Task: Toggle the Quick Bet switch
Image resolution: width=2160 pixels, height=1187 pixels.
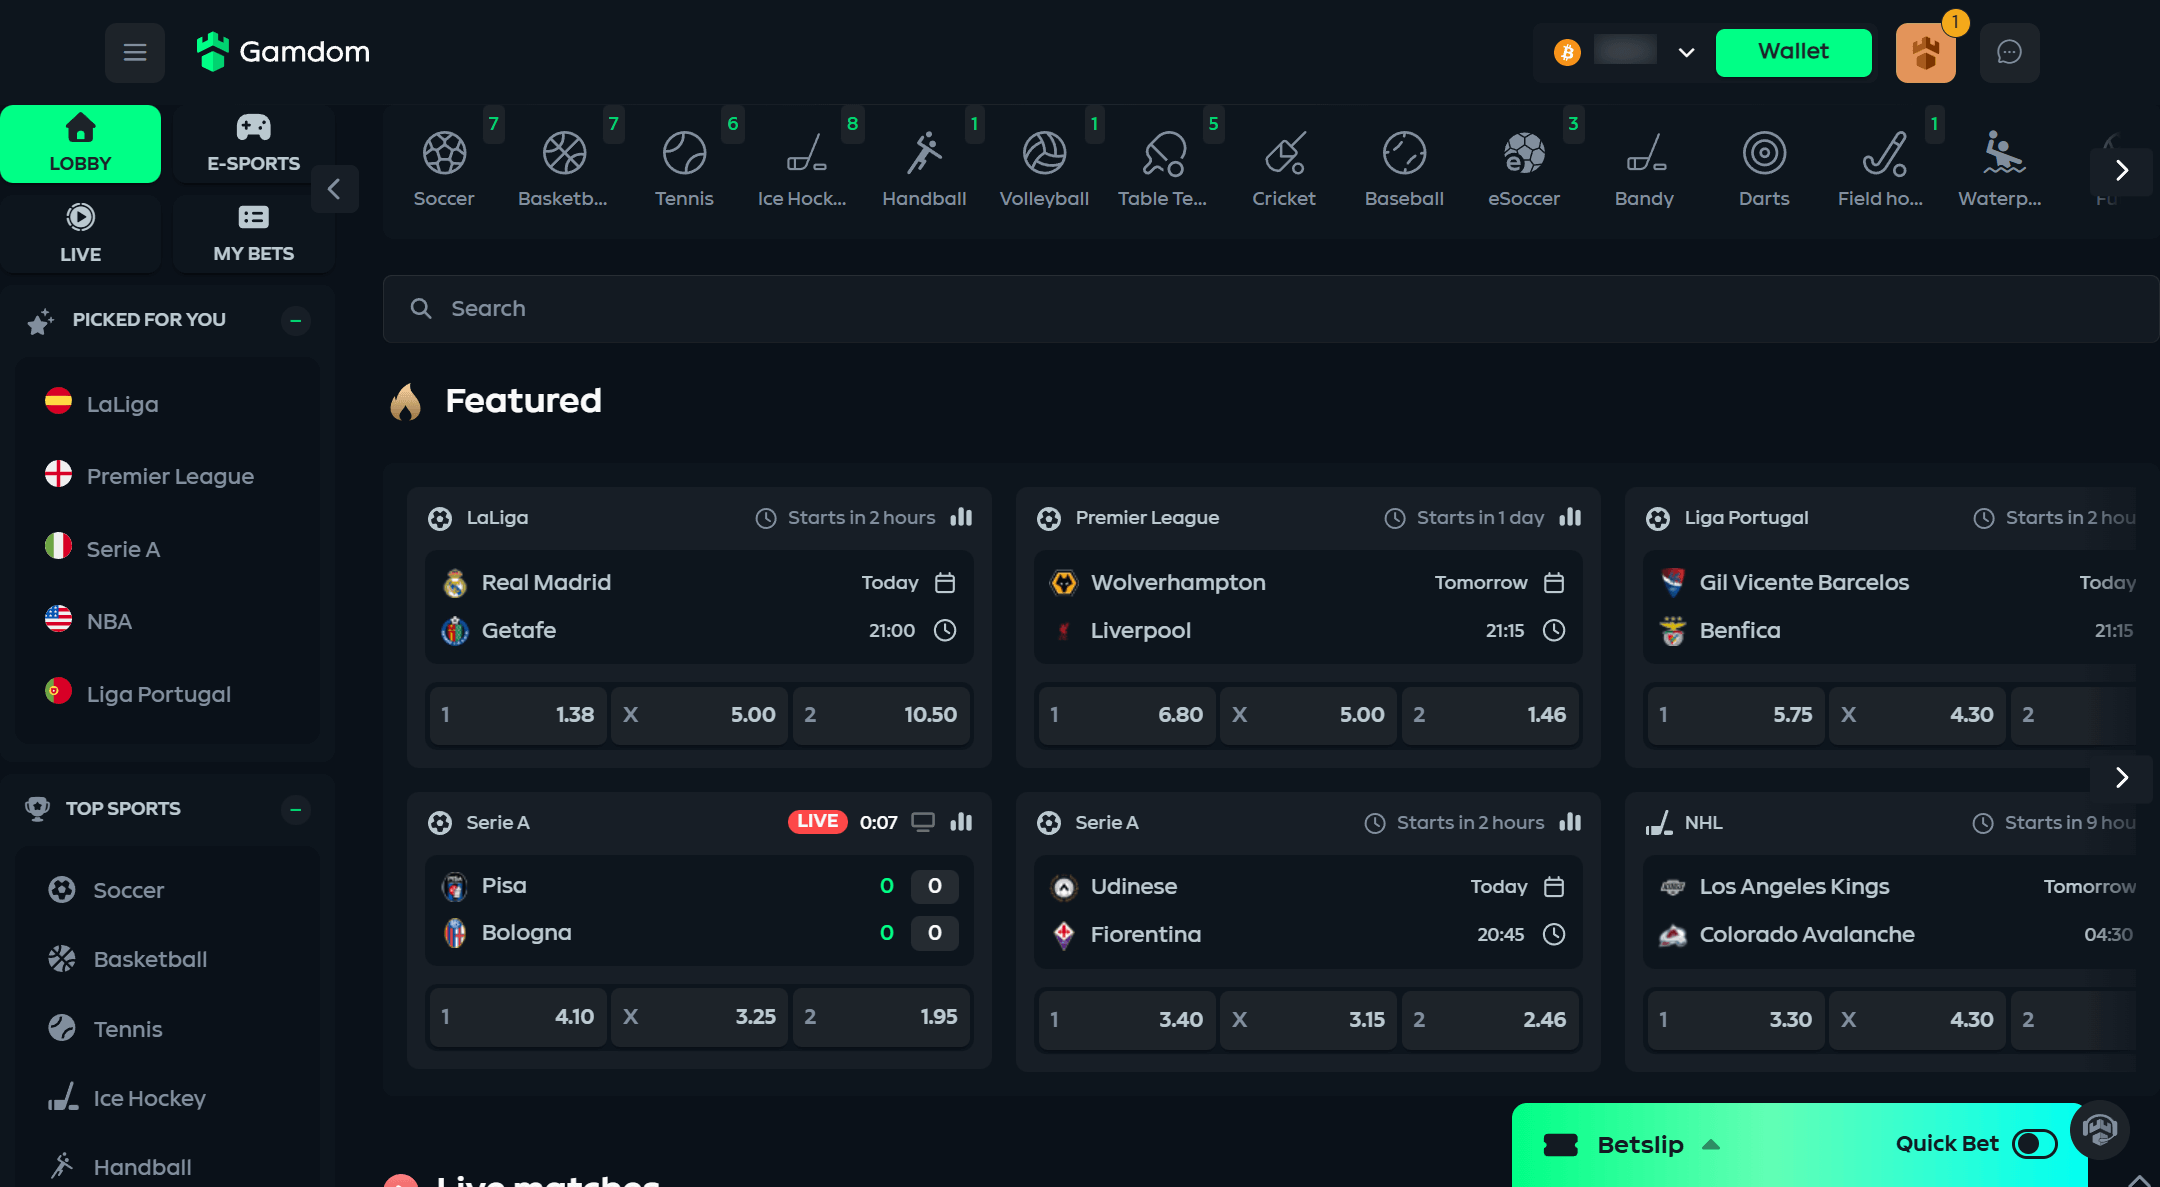Action: 2034,1144
